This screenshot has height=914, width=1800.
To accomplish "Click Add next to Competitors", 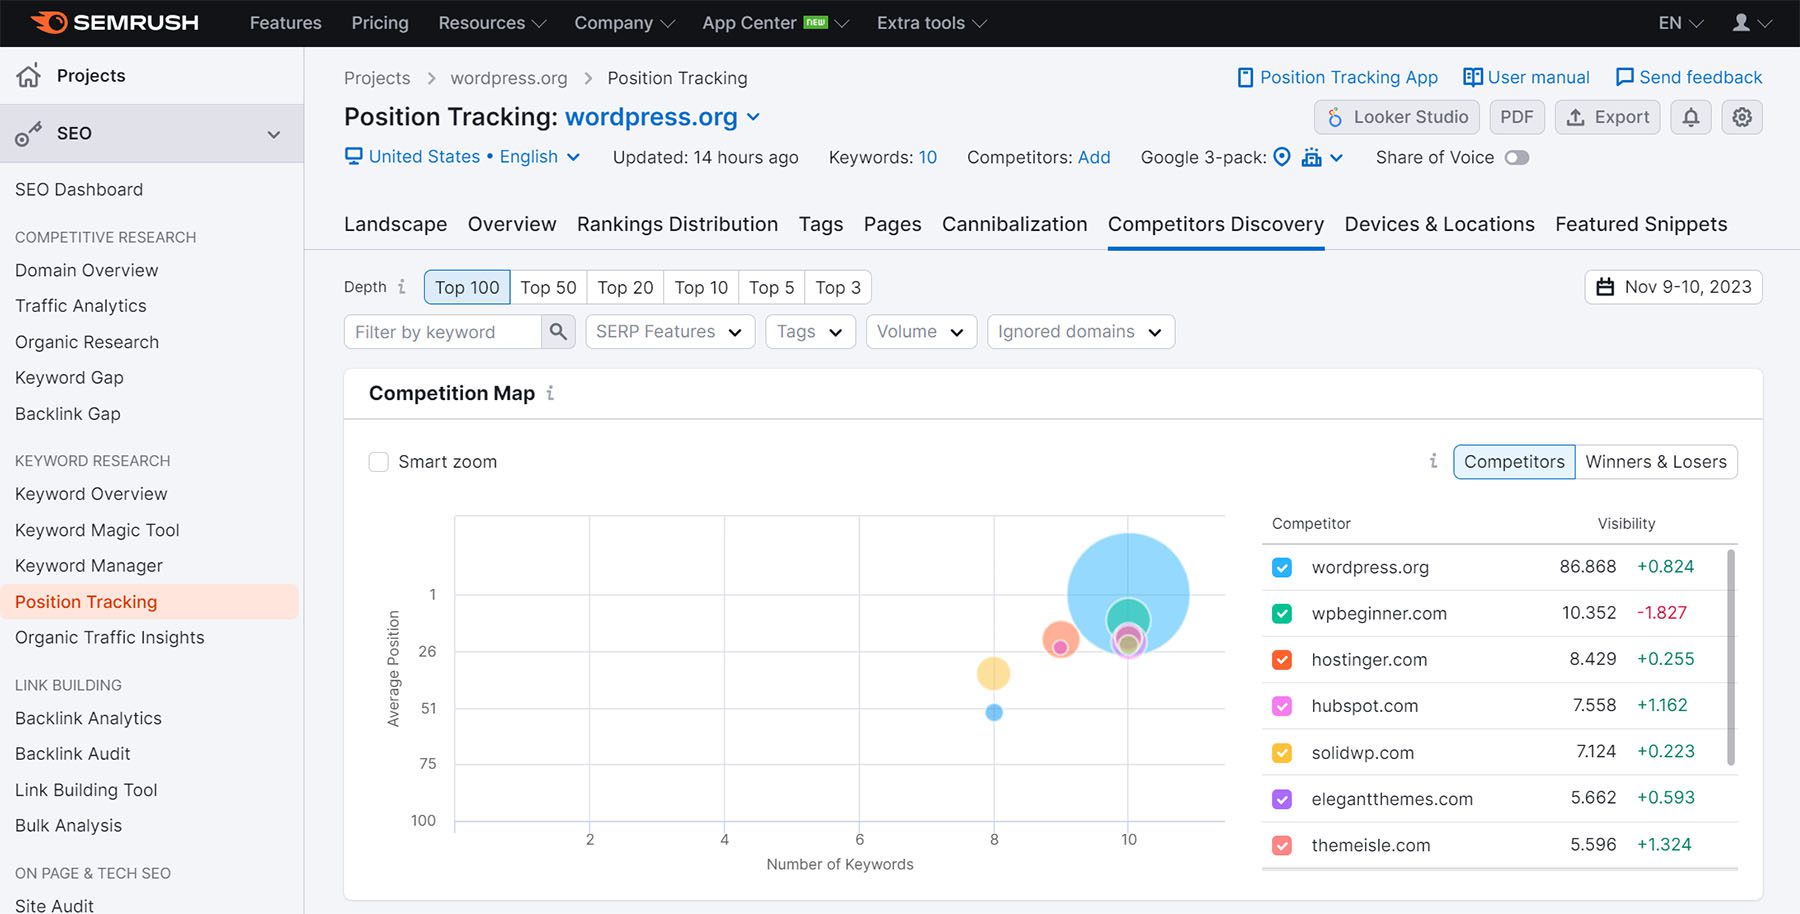I will [1094, 157].
